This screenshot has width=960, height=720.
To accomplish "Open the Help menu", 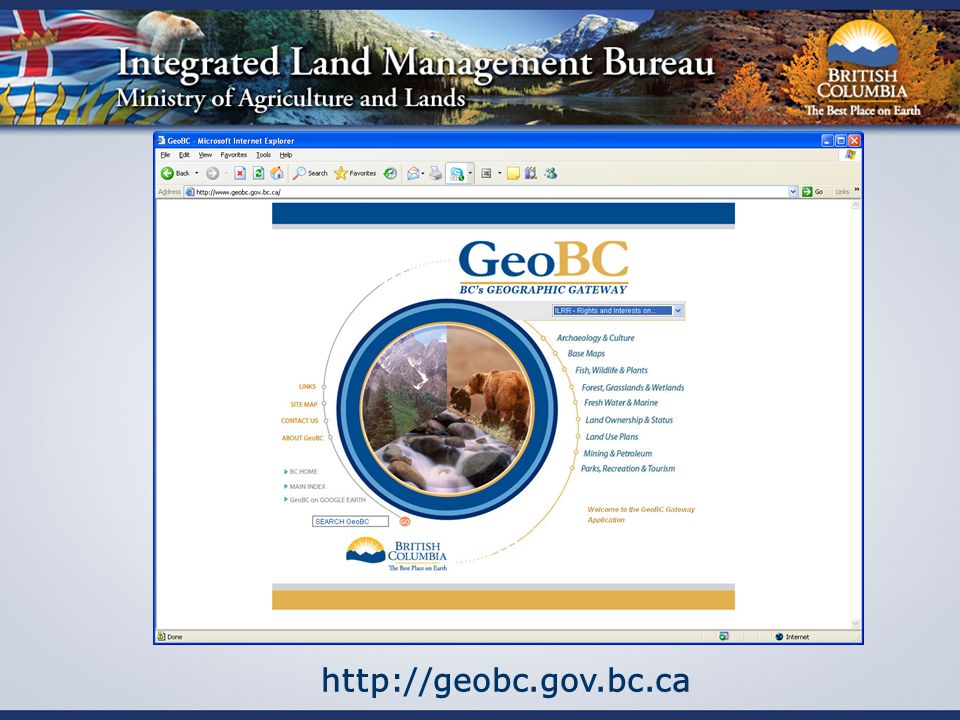I will 286,155.
